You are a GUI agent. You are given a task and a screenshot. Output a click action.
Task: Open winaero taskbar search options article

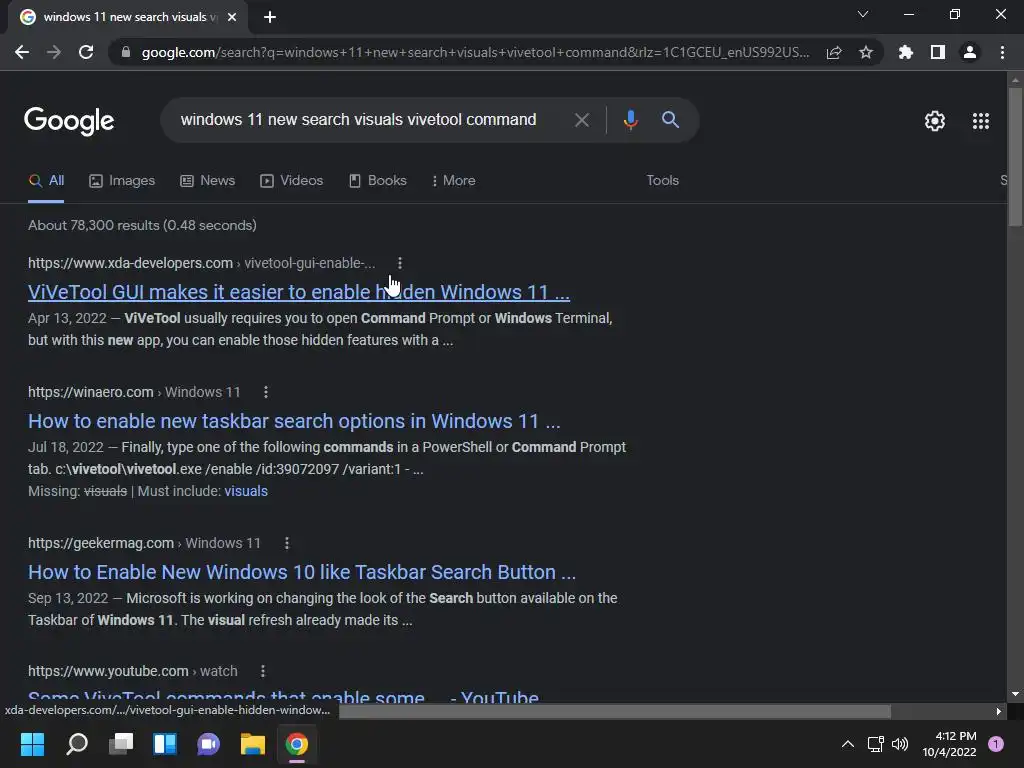294,421
